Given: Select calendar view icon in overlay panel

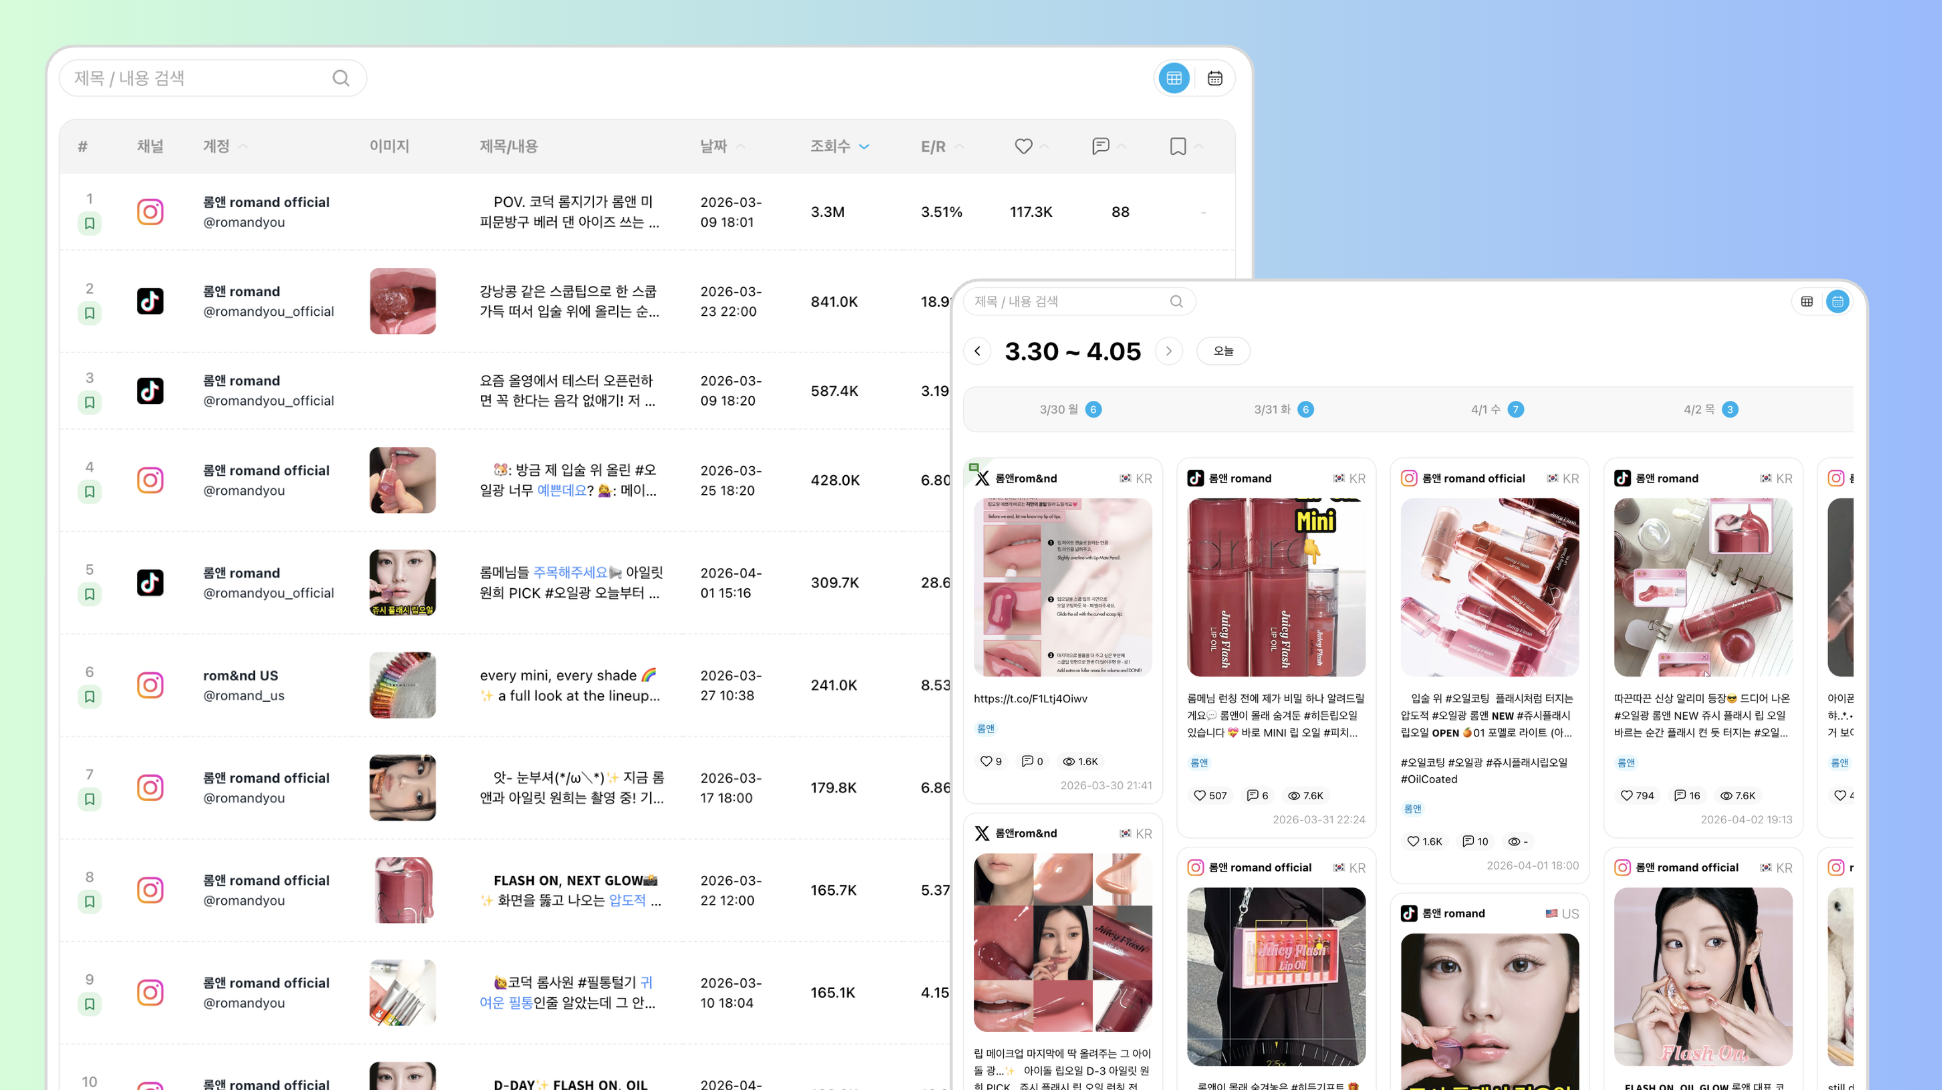Looking at the screenshot, I should tap(1838, 301).
